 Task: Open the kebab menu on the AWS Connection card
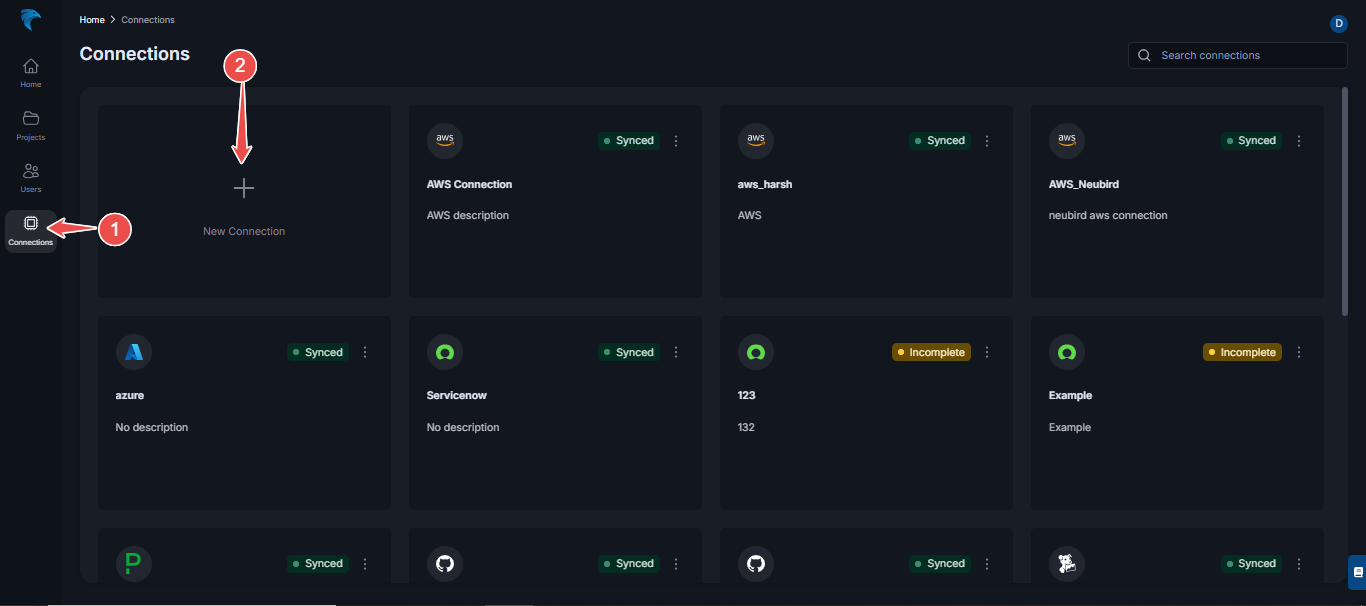676,141
